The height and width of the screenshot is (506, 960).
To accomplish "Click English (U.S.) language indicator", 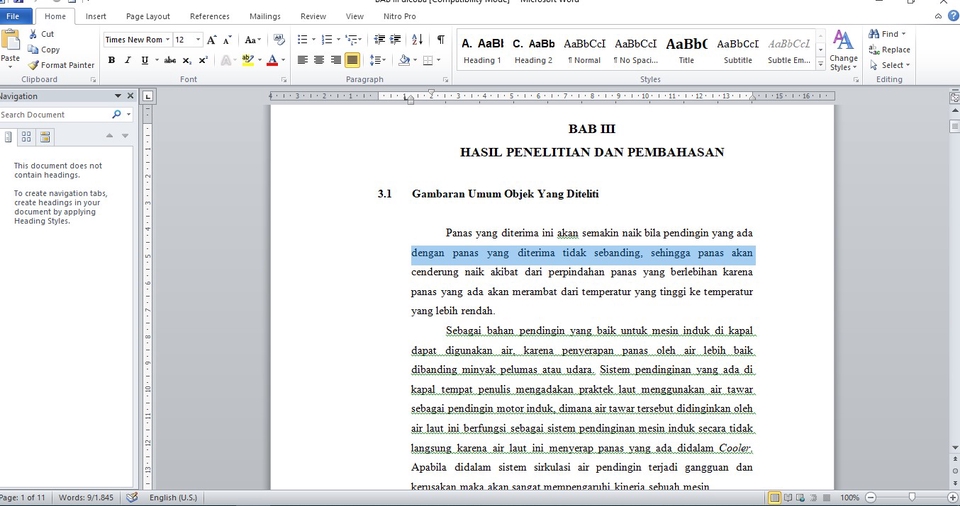I will (x=173, y=497).
